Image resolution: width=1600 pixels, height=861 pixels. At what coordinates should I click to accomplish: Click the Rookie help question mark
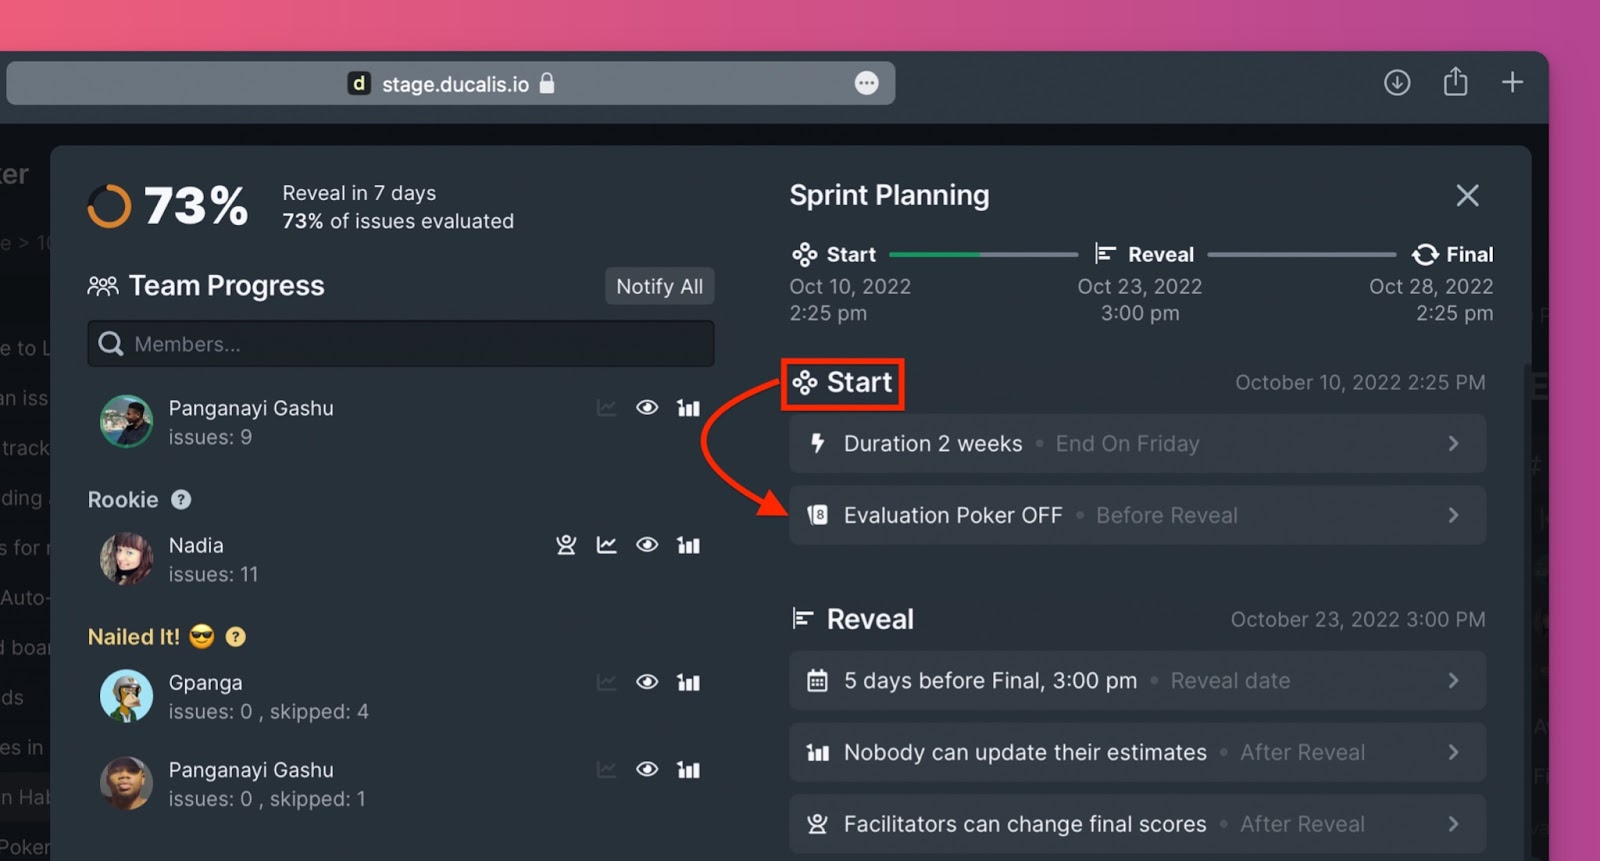coord(181,500)
